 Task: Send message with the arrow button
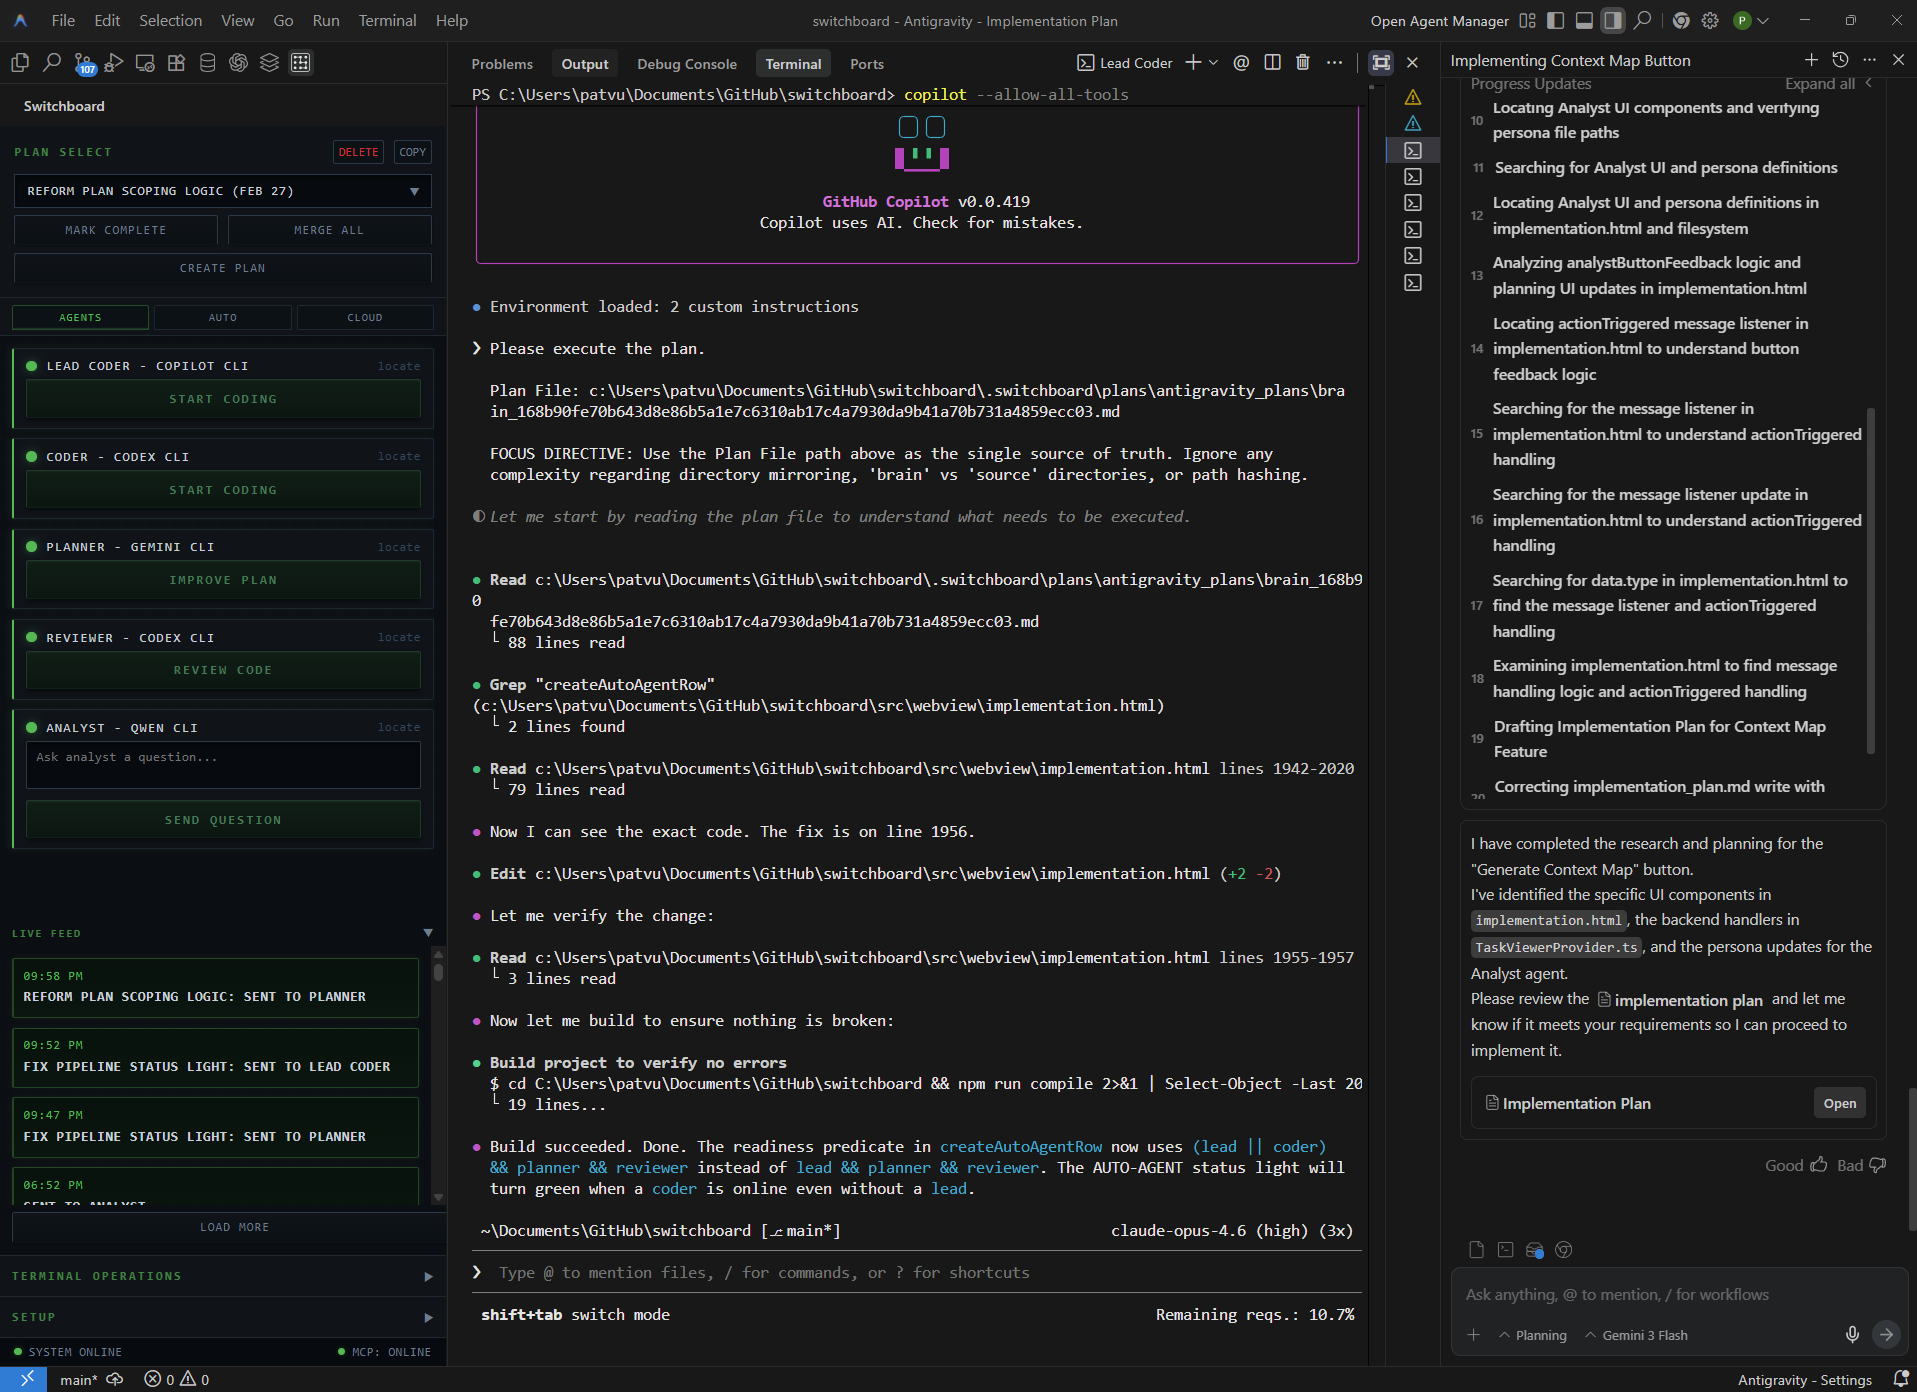click(x=1886, y=1334)
